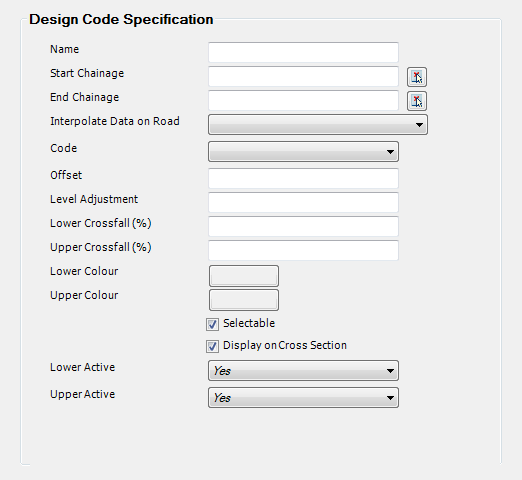Click the Selectable label text
522x480 pixels.
pos(249,323)
